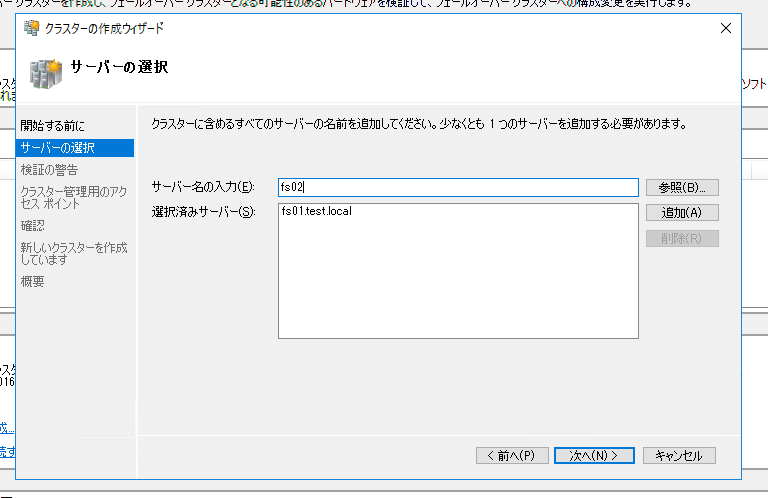Select the 検証の警告 wizard step
The height and width of the screenshot is (498, 768).
tap(49, 170)
